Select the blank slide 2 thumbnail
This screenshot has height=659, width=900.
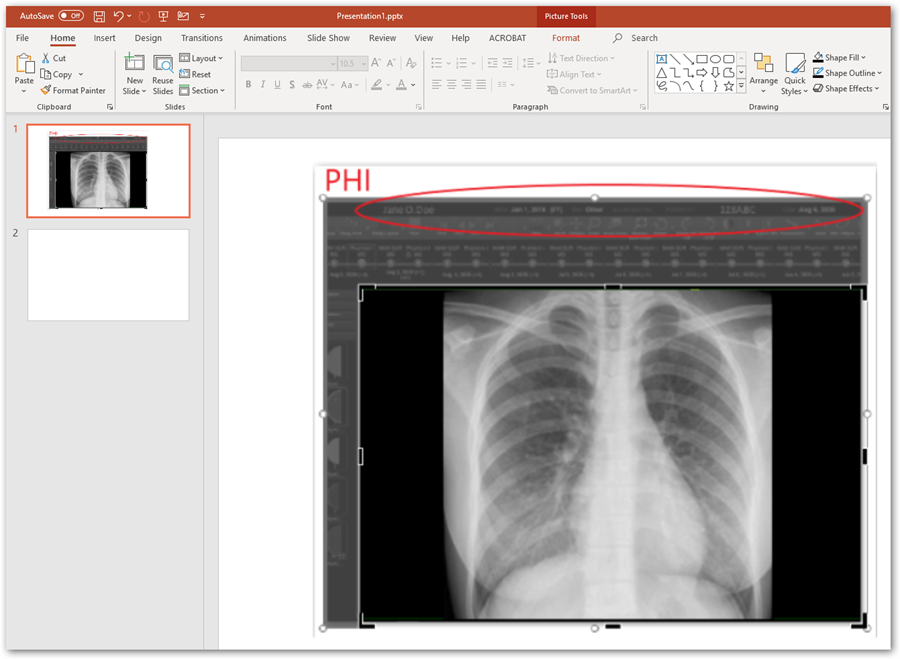coord(108,275)
